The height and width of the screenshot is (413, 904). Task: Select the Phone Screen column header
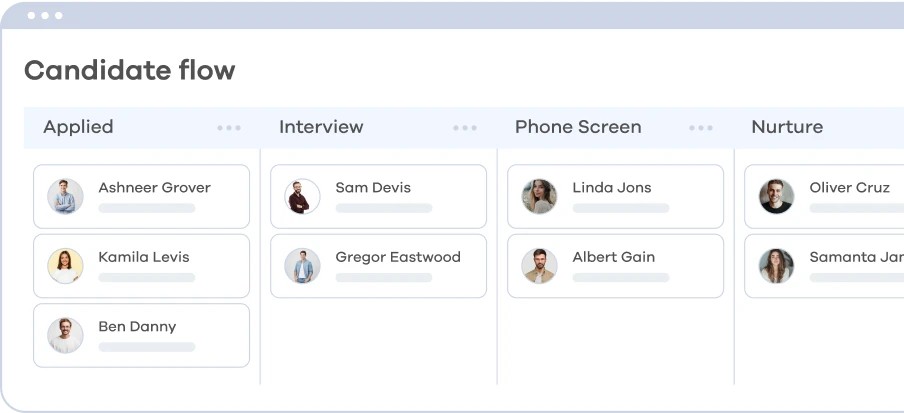pyautogui.click(x=578, y=127)
